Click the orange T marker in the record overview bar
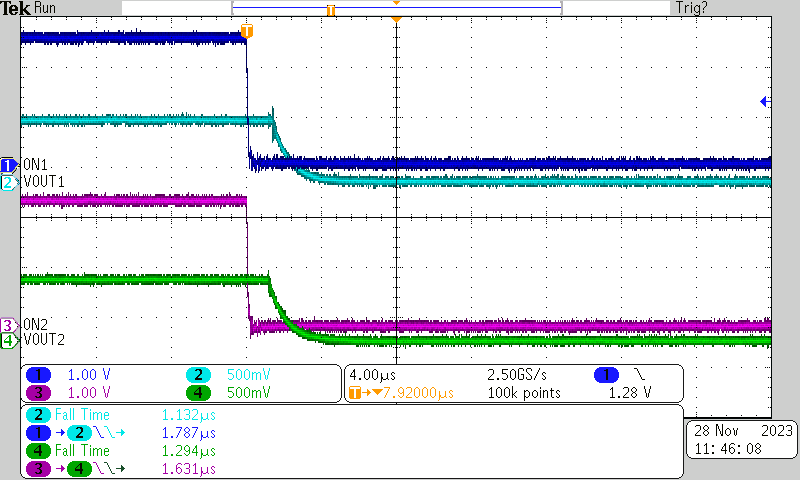Viewport: 800px width, 480px height. point(331,10)
